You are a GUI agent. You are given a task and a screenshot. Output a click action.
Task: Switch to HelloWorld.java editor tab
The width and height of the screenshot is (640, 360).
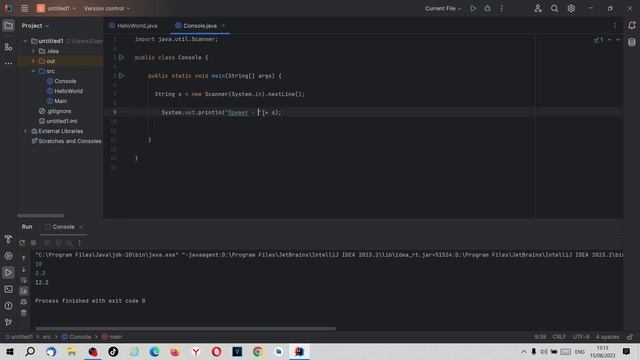pos(133,26)
